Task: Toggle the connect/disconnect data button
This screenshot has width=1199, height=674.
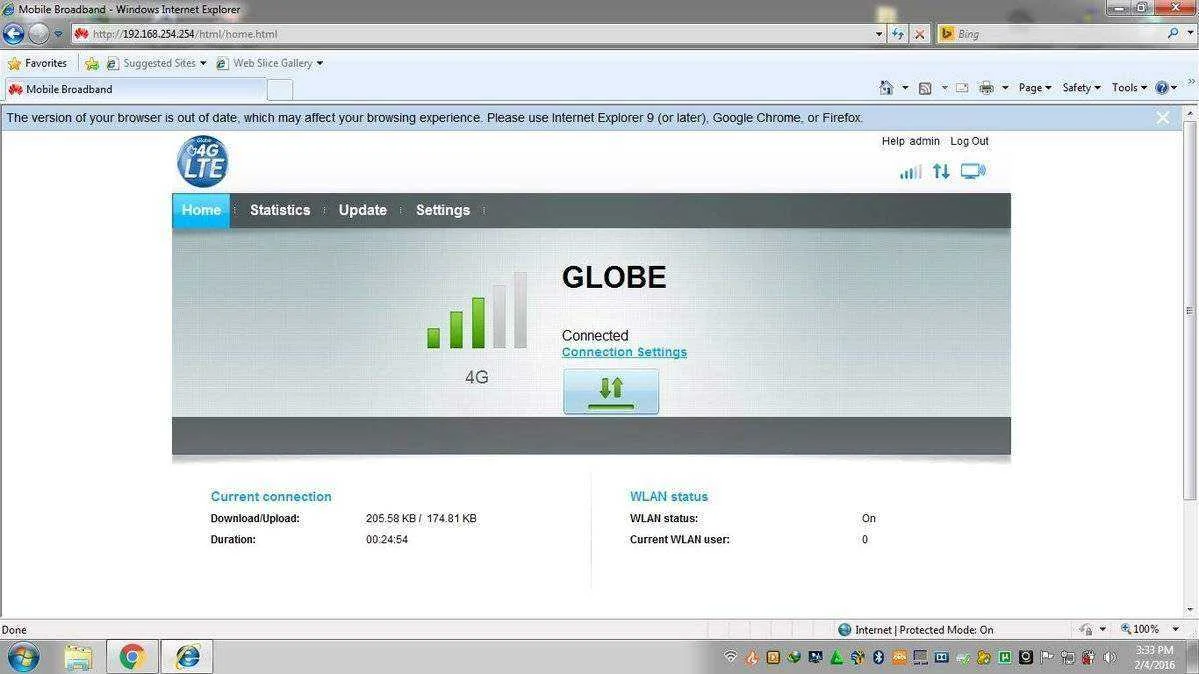Action: pos(611,392)
